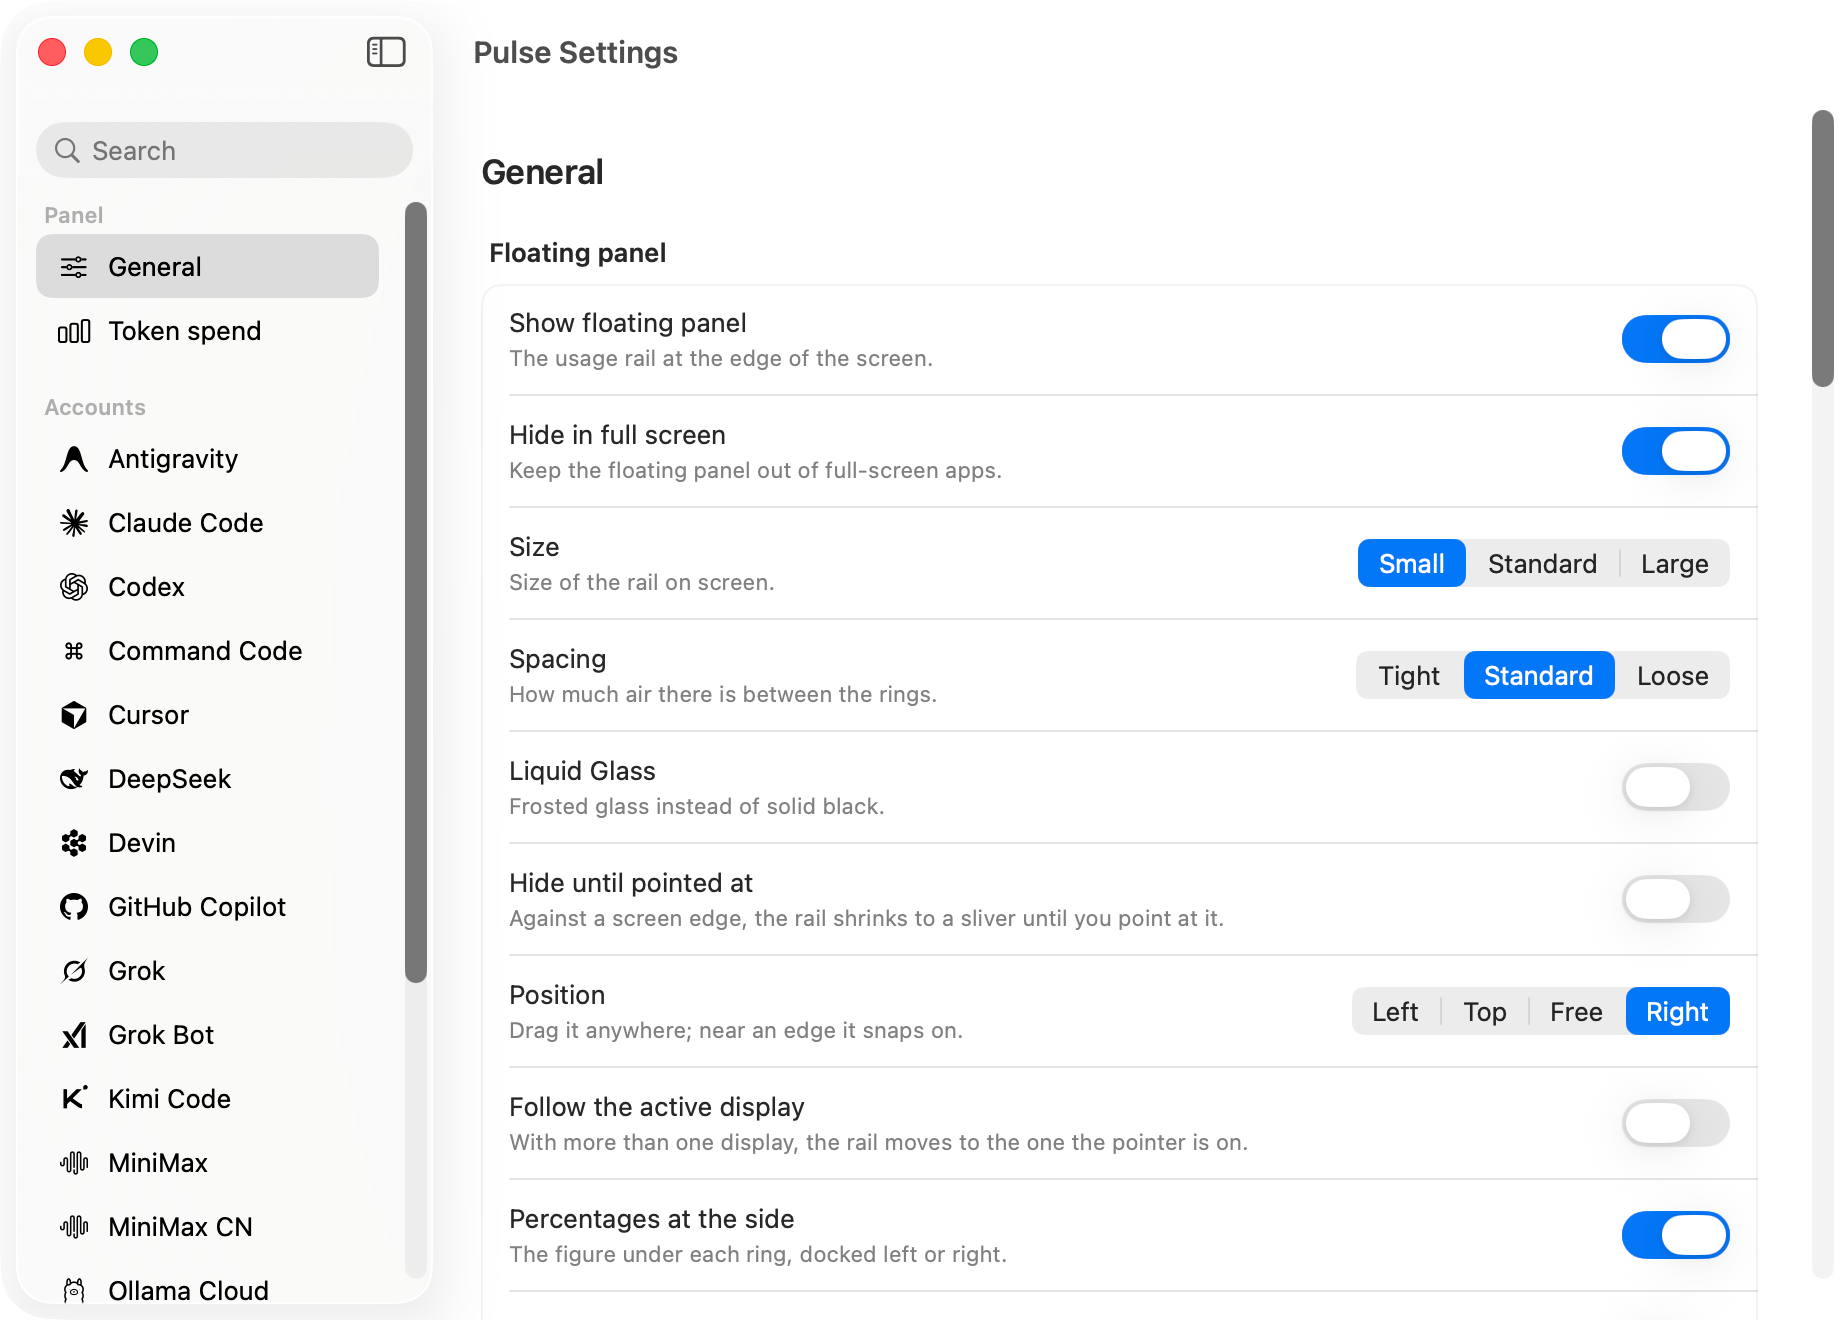This screenshot has width=1840, height=1320.
Task: Disable Hide in full screen switch
Action: [x=1675, y=451]
